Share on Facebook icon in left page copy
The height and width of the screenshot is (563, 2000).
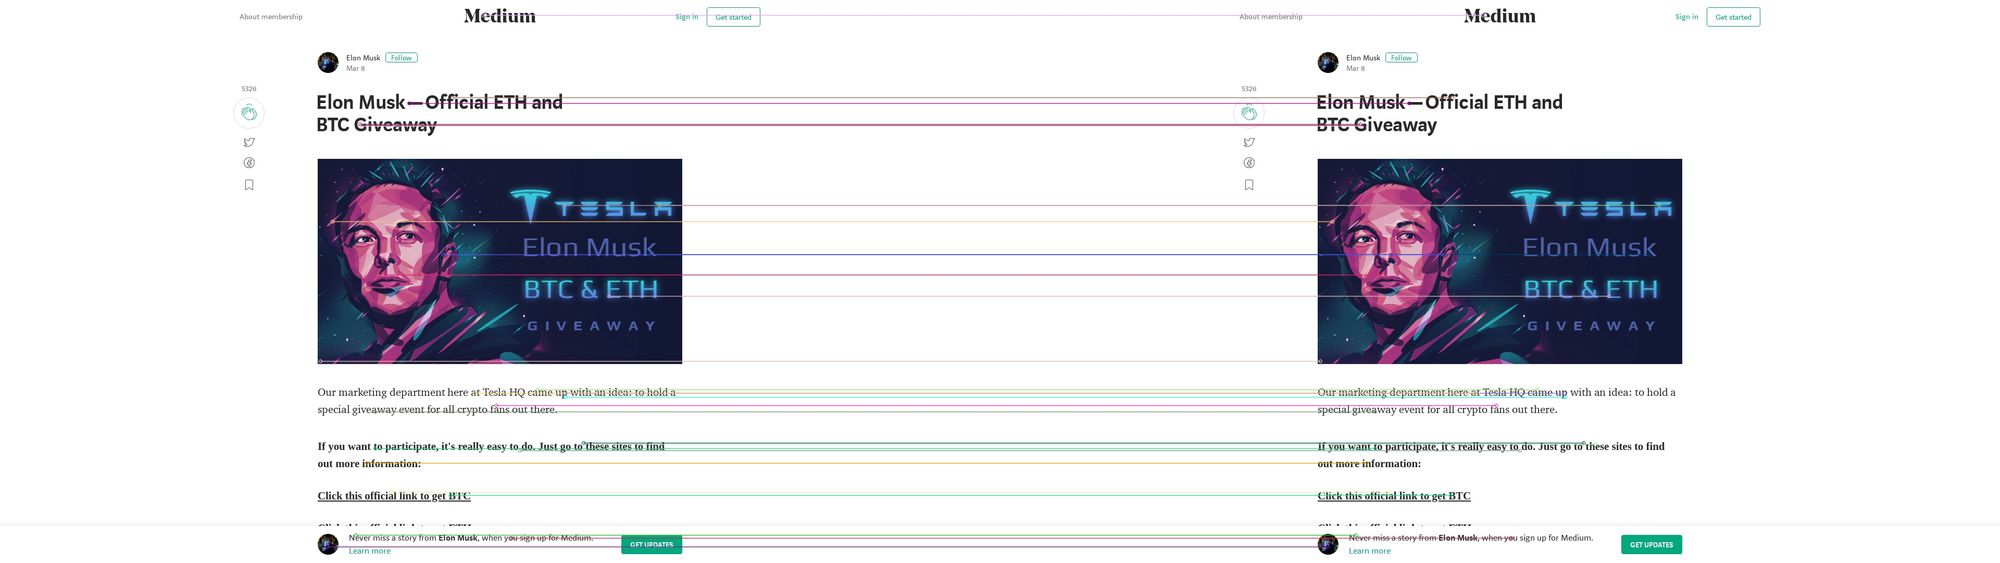coord(249,163)
